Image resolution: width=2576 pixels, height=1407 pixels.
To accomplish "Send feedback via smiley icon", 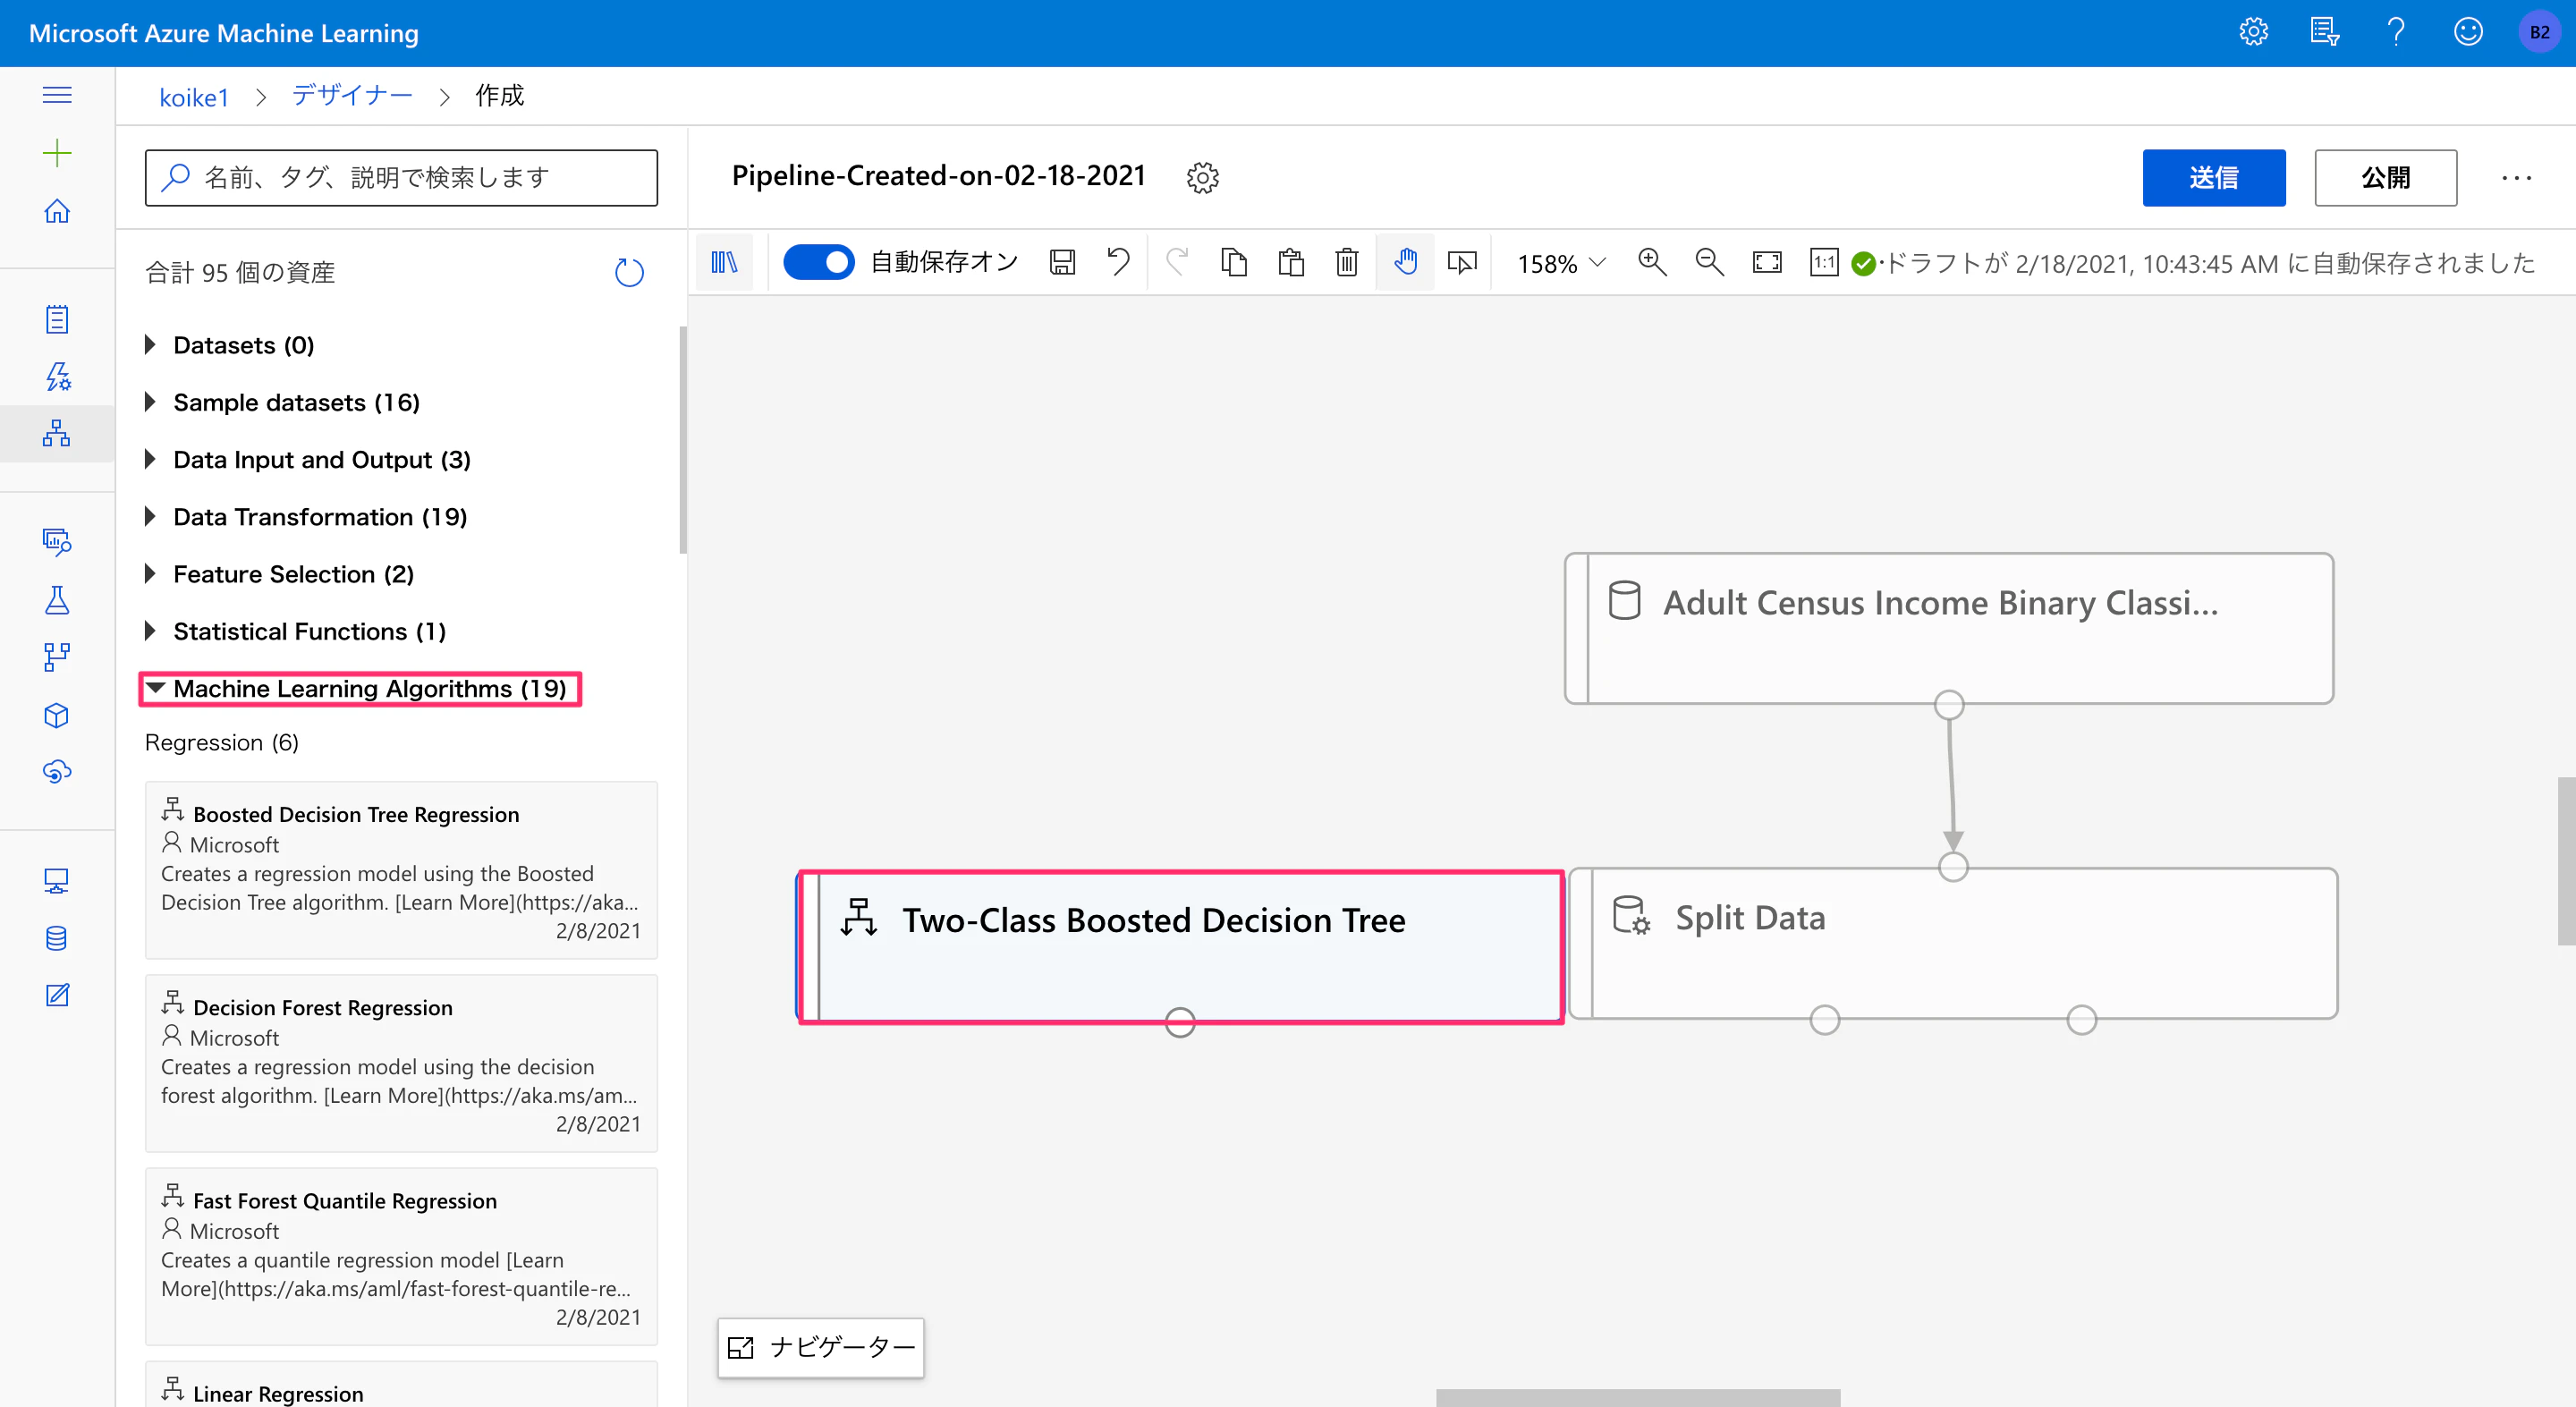I will click(2468, 33).
